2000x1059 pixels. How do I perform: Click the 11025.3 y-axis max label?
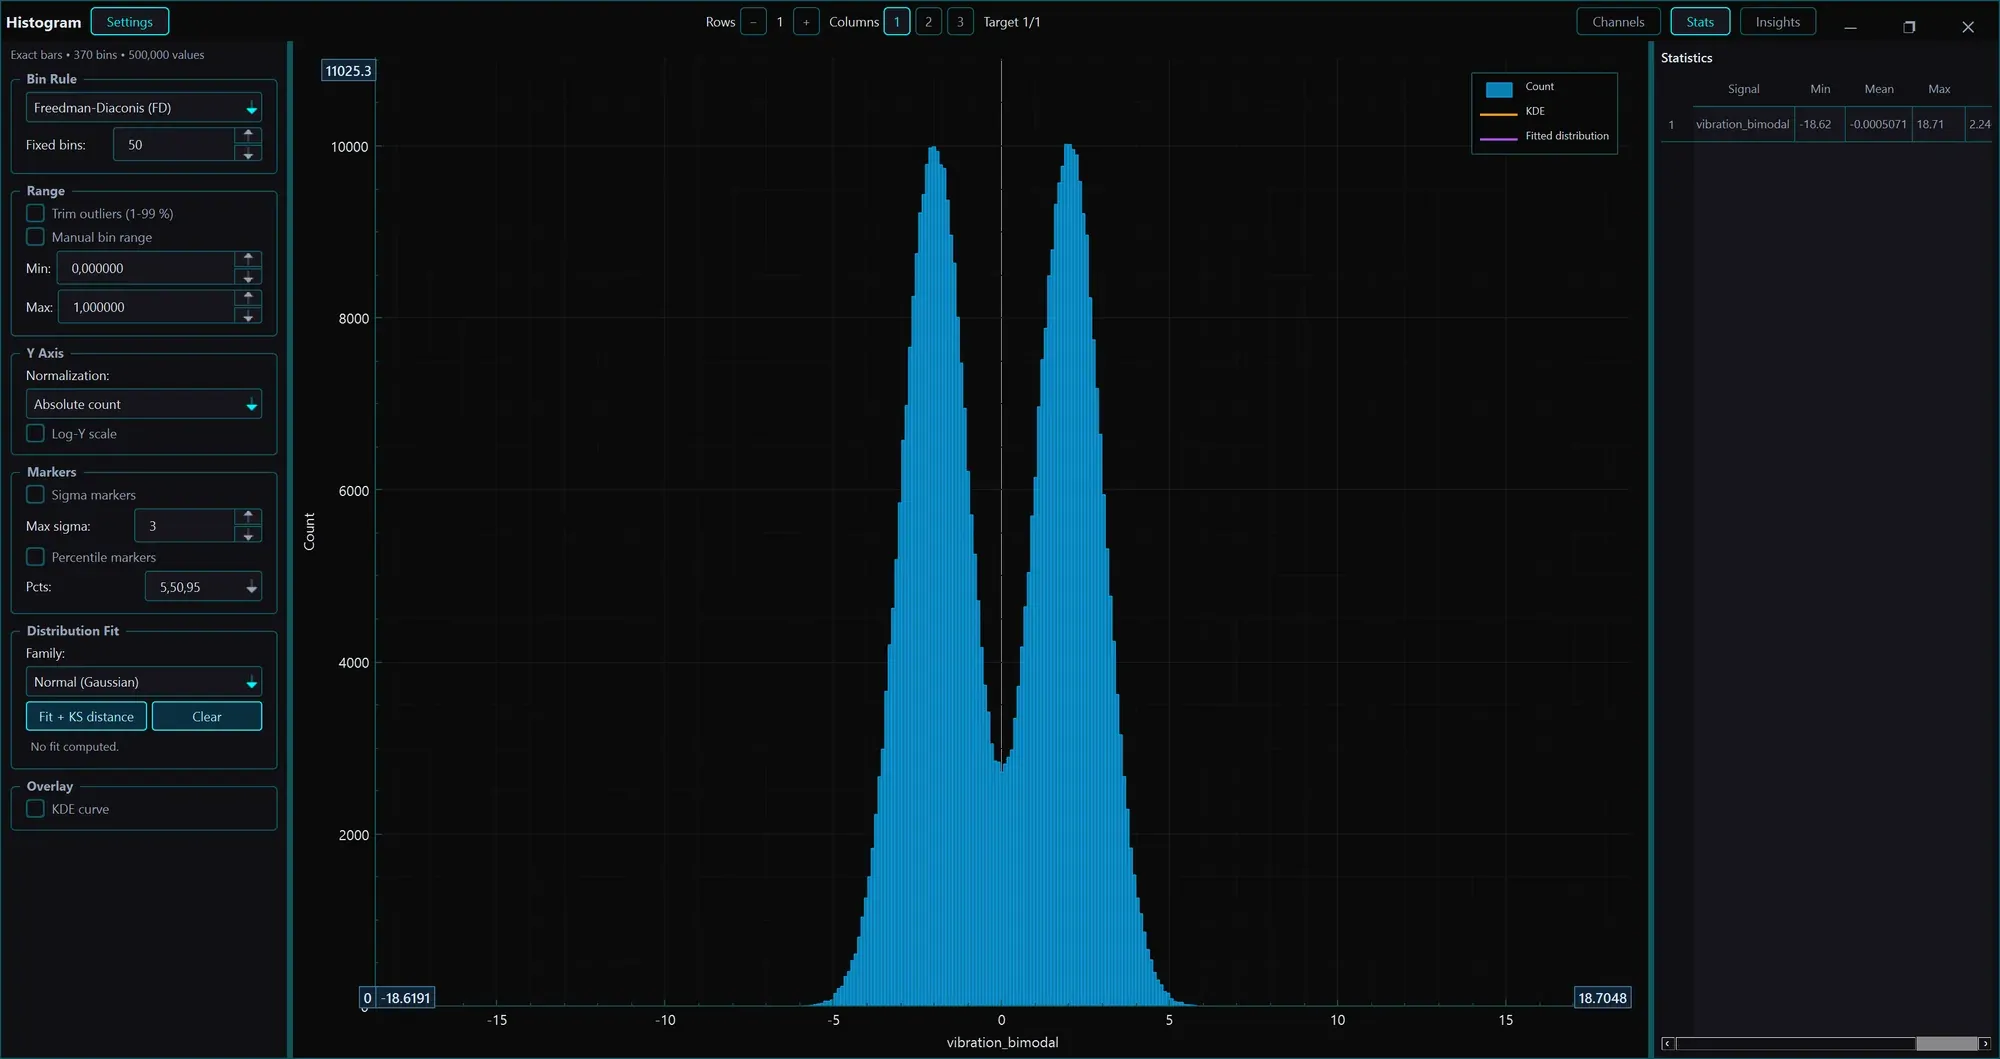click(348, 71)
